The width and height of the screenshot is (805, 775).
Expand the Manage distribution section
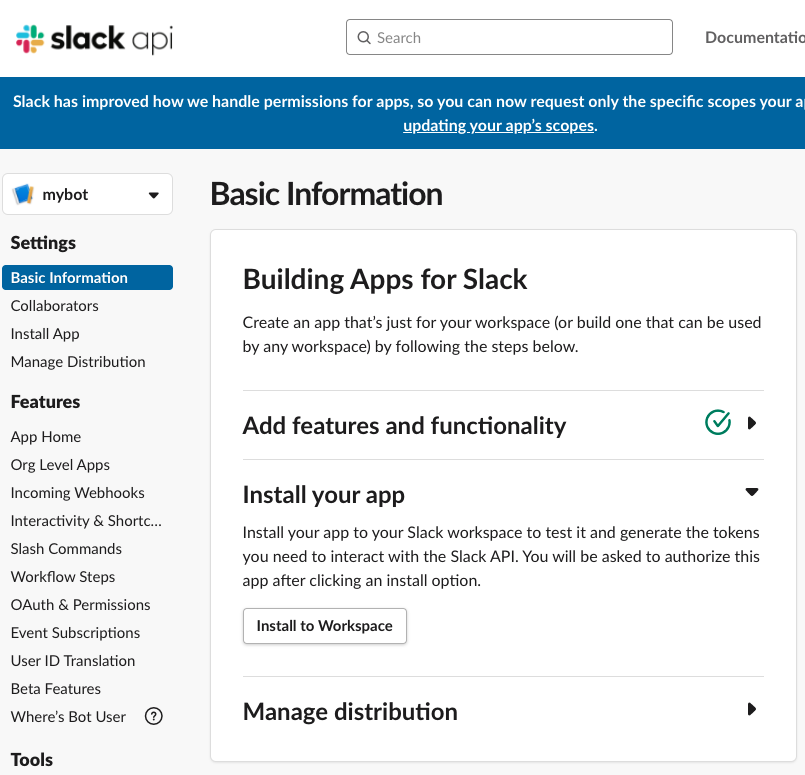coord(752,710)
